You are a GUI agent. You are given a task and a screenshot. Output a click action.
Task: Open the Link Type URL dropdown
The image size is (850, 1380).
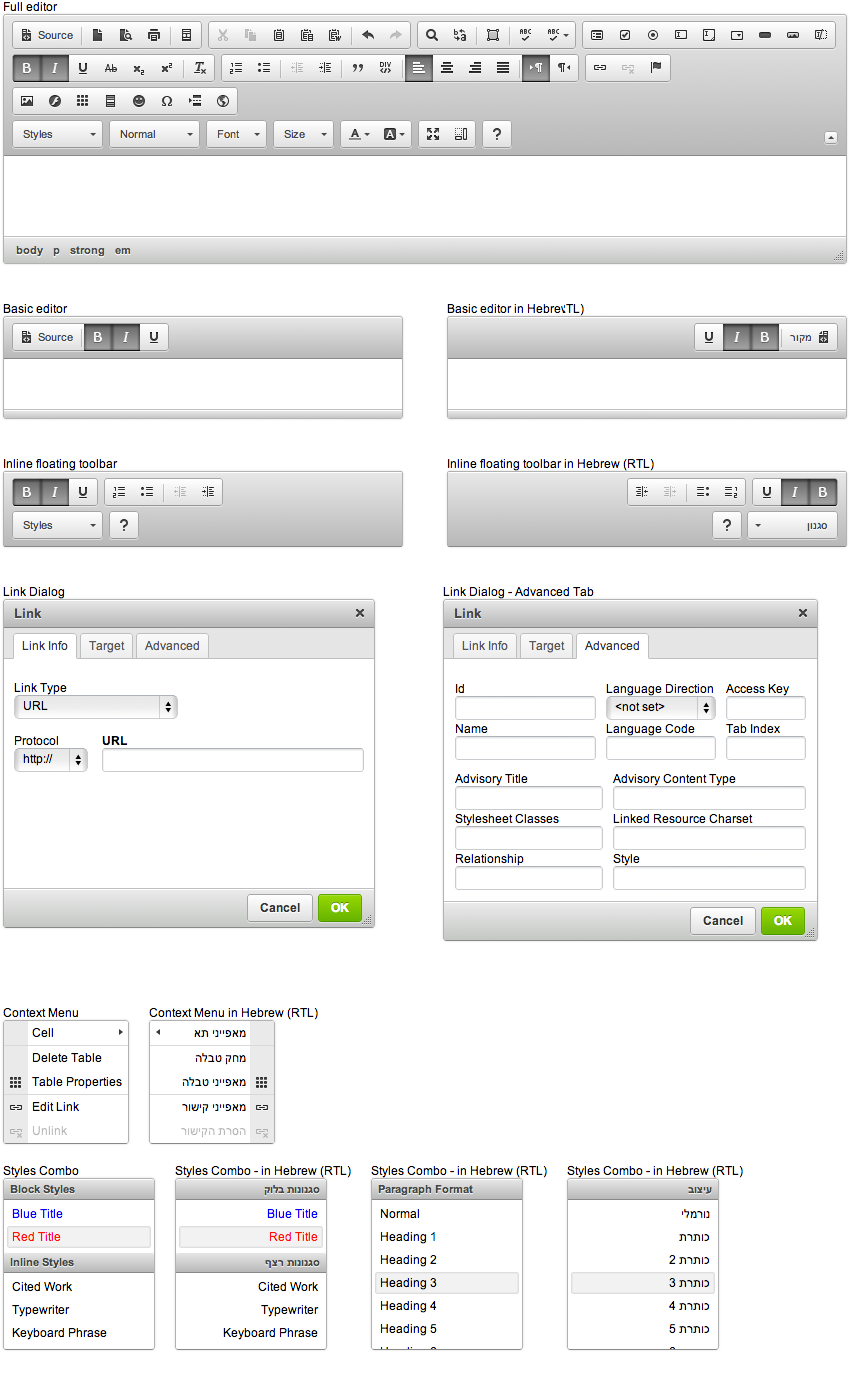click(x=96, y=707)
